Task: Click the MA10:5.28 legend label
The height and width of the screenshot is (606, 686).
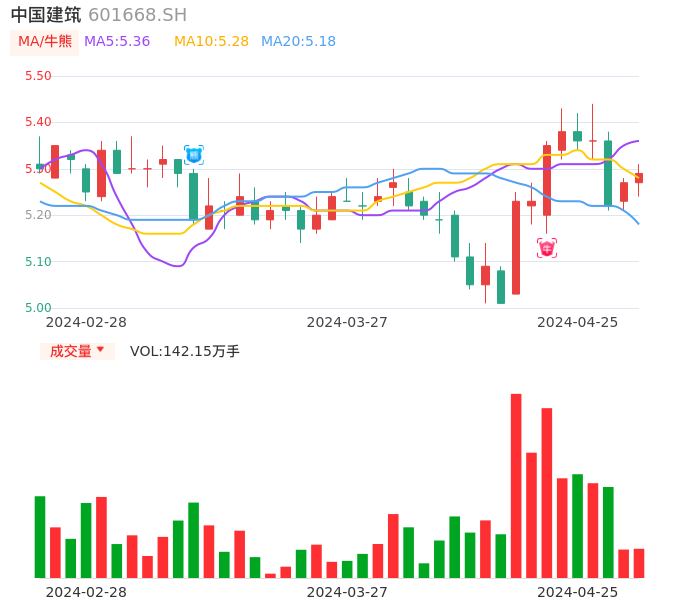Action: tap(211, 42)
